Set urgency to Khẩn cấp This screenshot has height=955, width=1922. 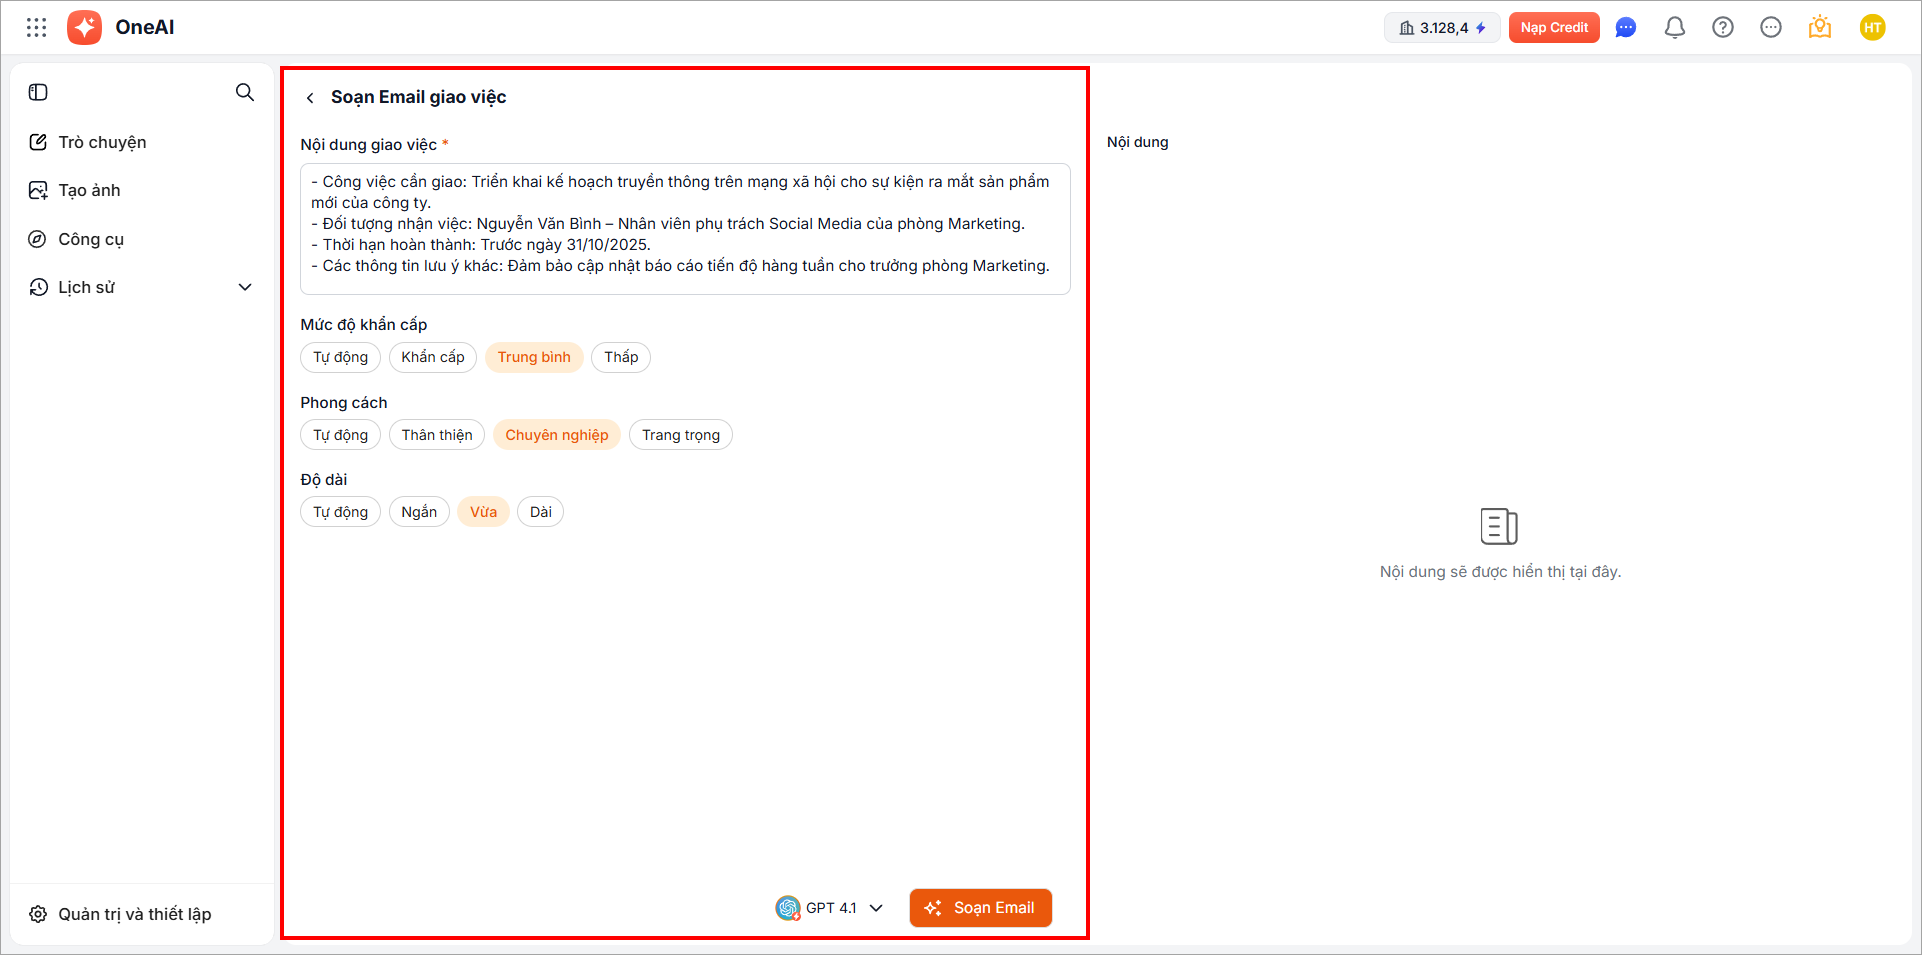click(433, 357)
